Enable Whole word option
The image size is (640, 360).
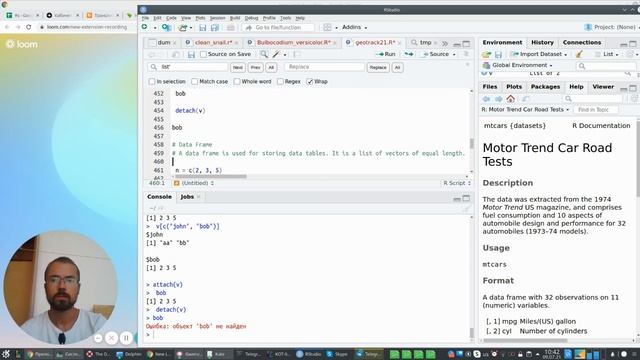pos(237,82)
